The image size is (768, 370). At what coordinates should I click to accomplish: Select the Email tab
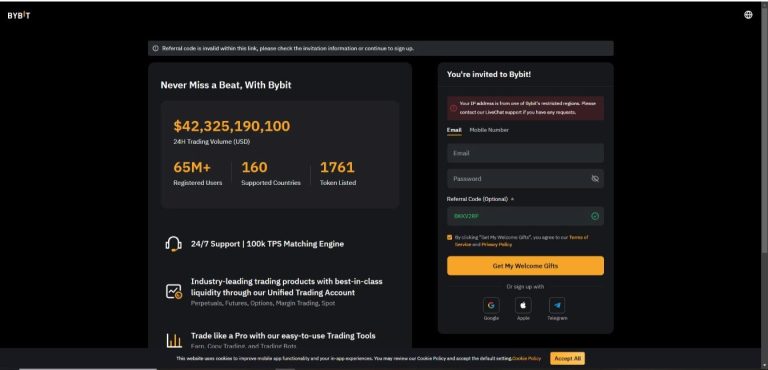tap(454, 130)
